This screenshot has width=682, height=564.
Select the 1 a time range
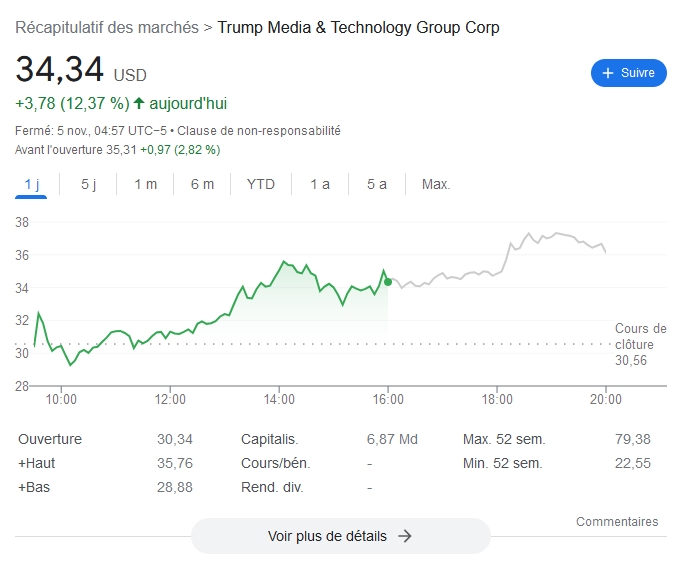(x=320, y=184)
